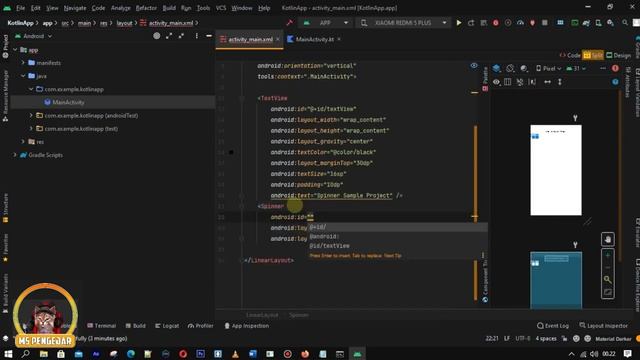Open the Android project view dropdown

(33, 36)
